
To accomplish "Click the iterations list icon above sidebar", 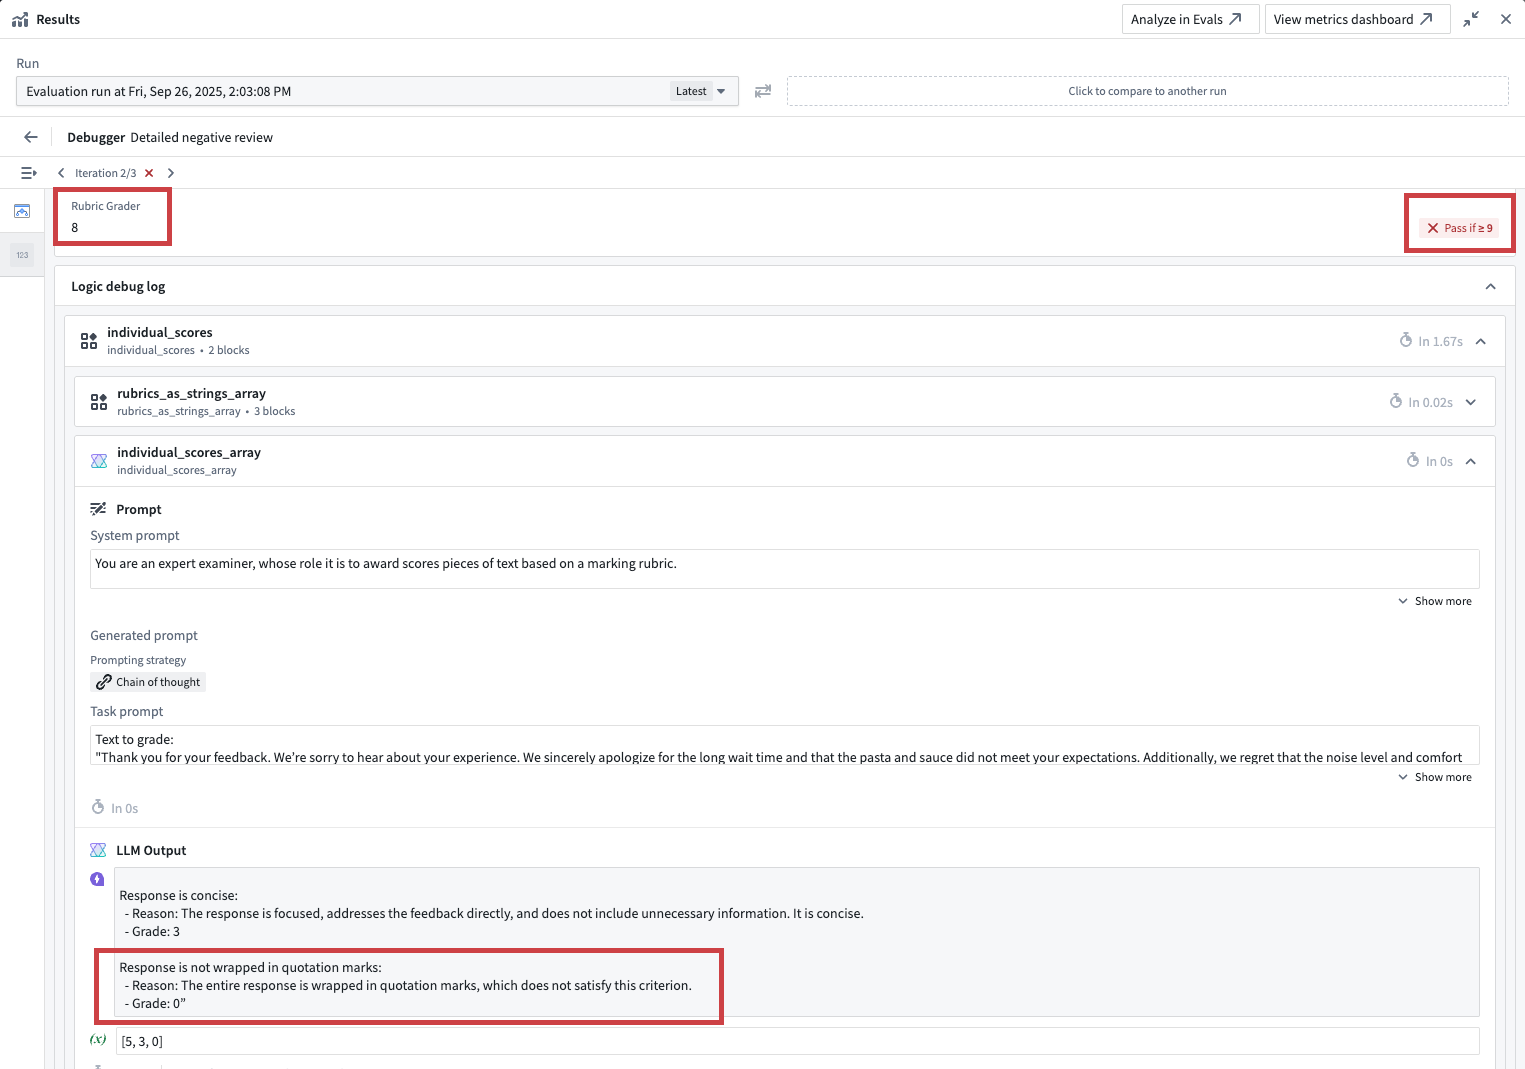I will (x=28, y=172).
